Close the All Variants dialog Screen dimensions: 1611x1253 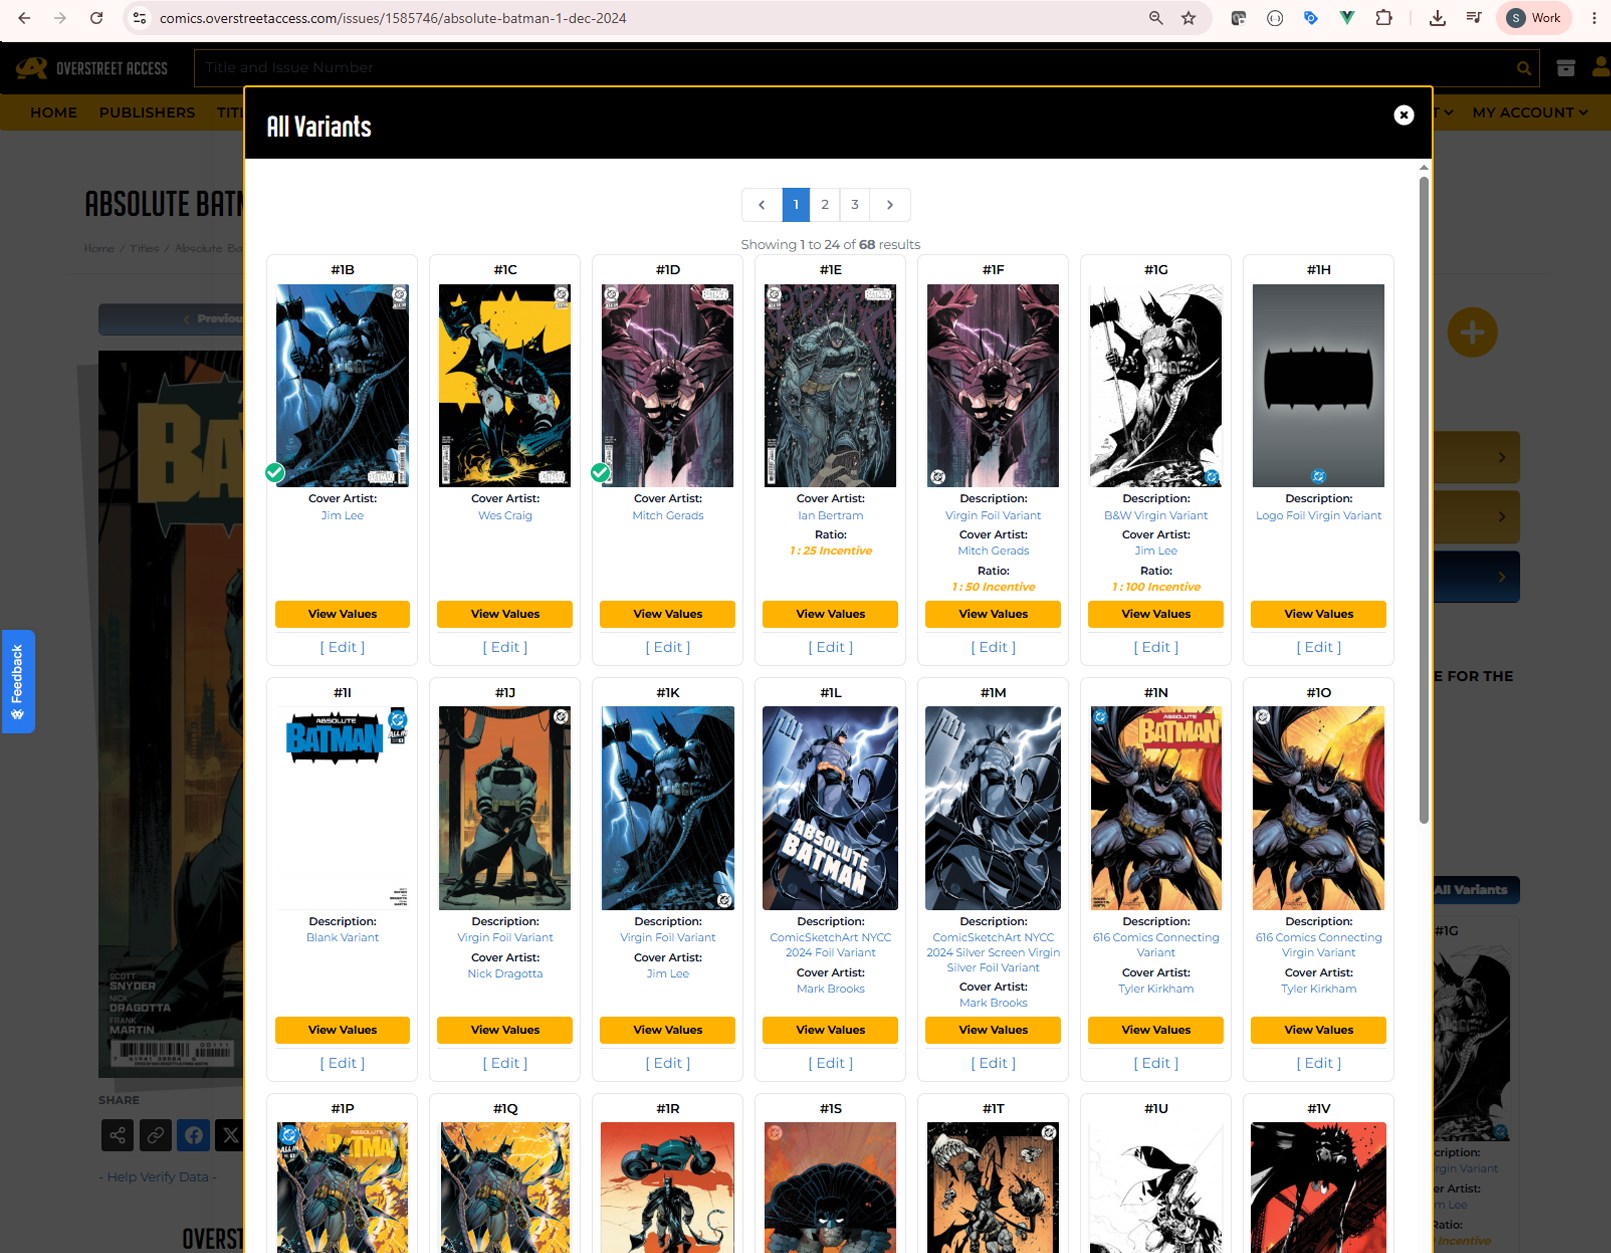pos(1403,115)
